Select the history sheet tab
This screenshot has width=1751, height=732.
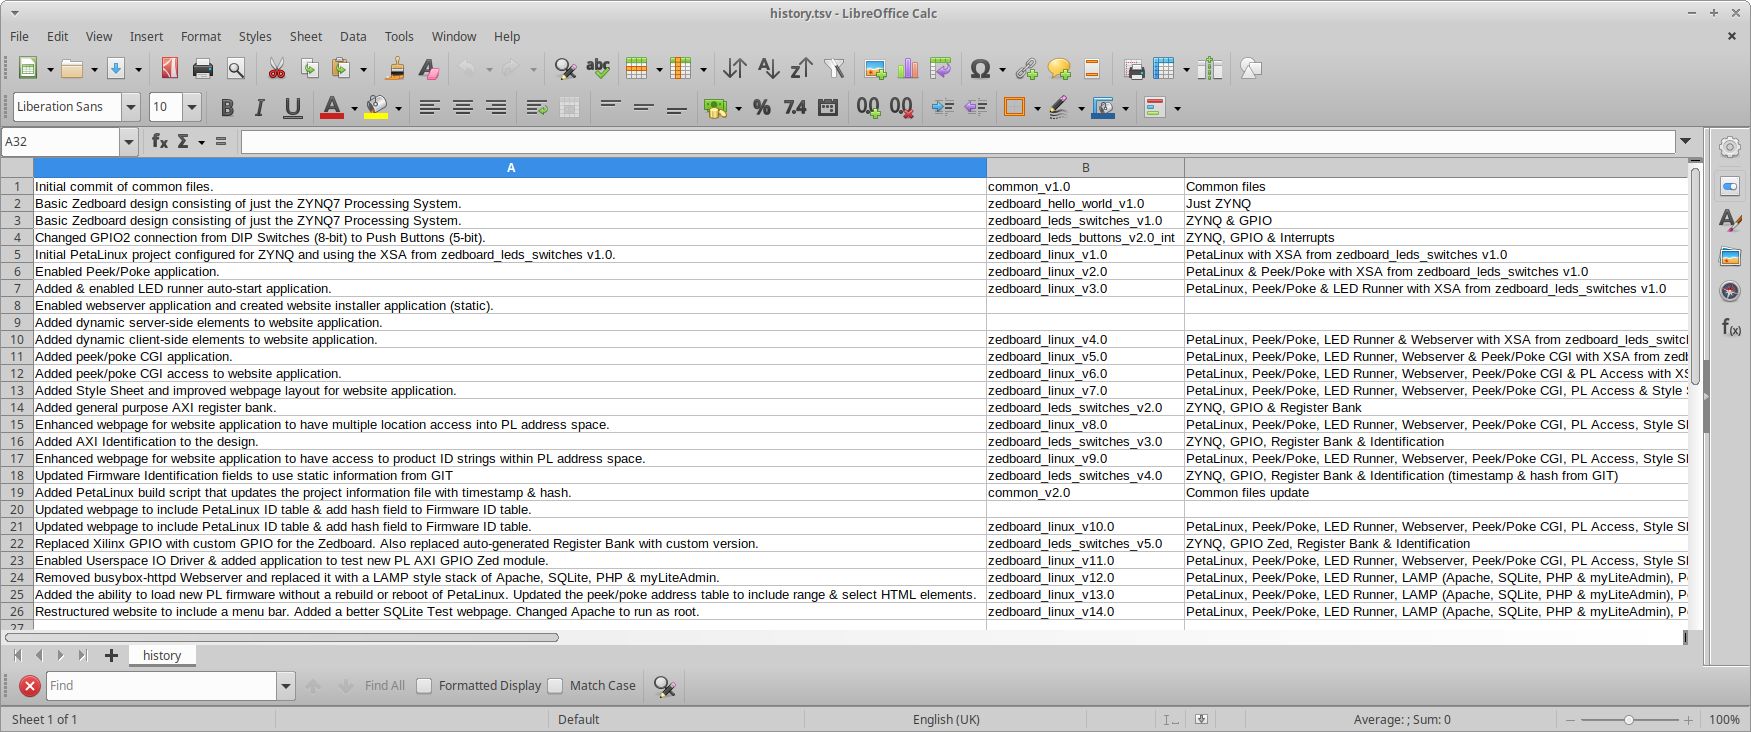click(162, 656)
